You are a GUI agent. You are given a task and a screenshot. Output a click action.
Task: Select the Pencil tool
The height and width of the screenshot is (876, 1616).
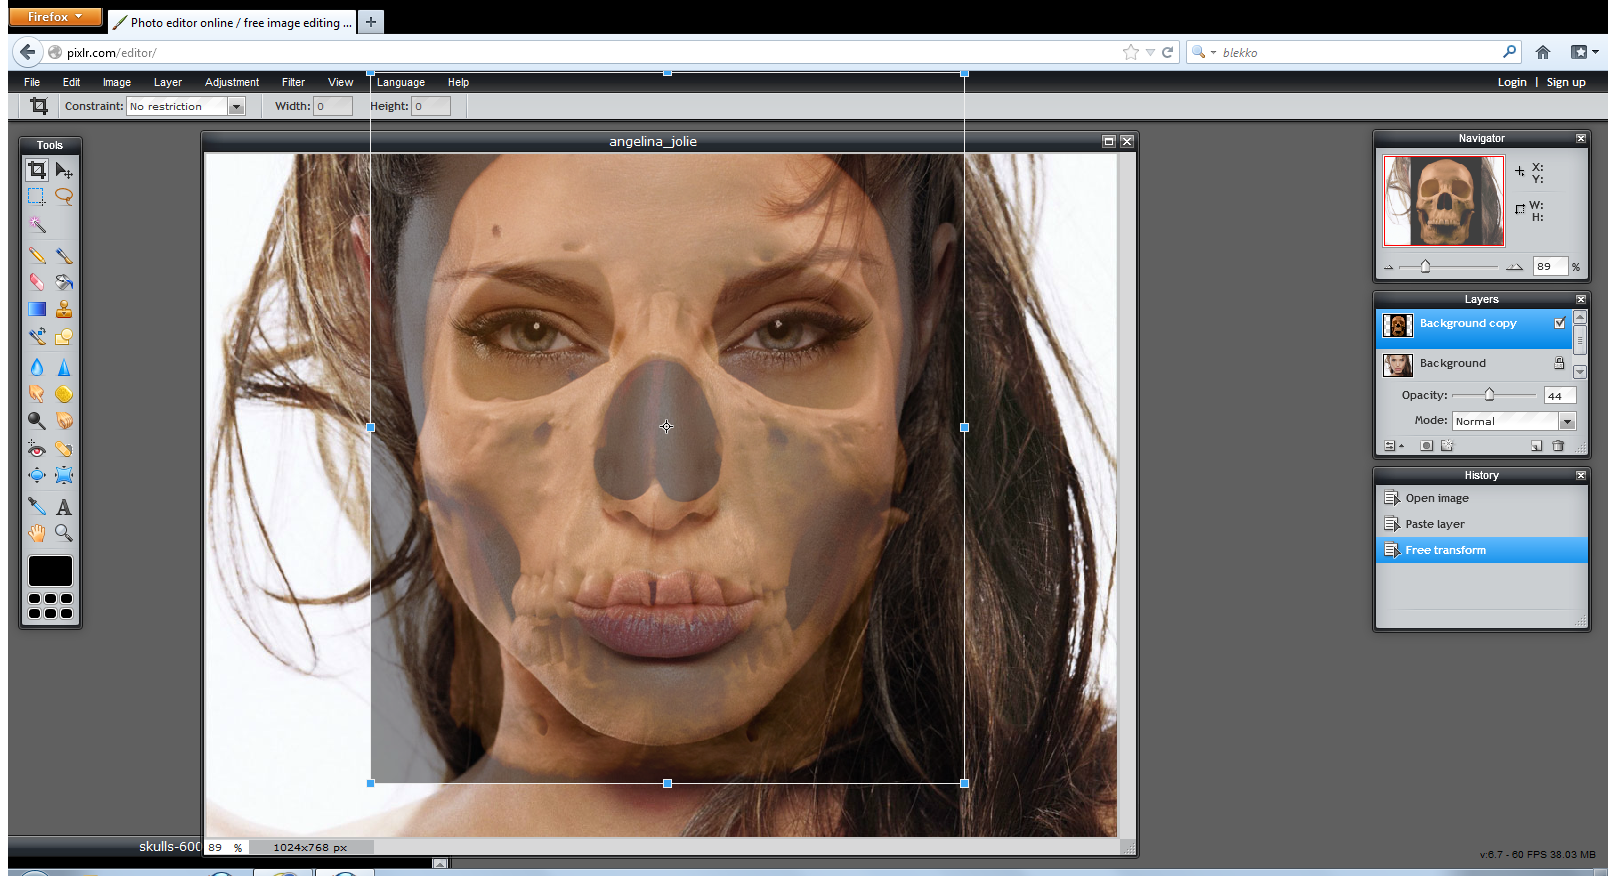37,256
